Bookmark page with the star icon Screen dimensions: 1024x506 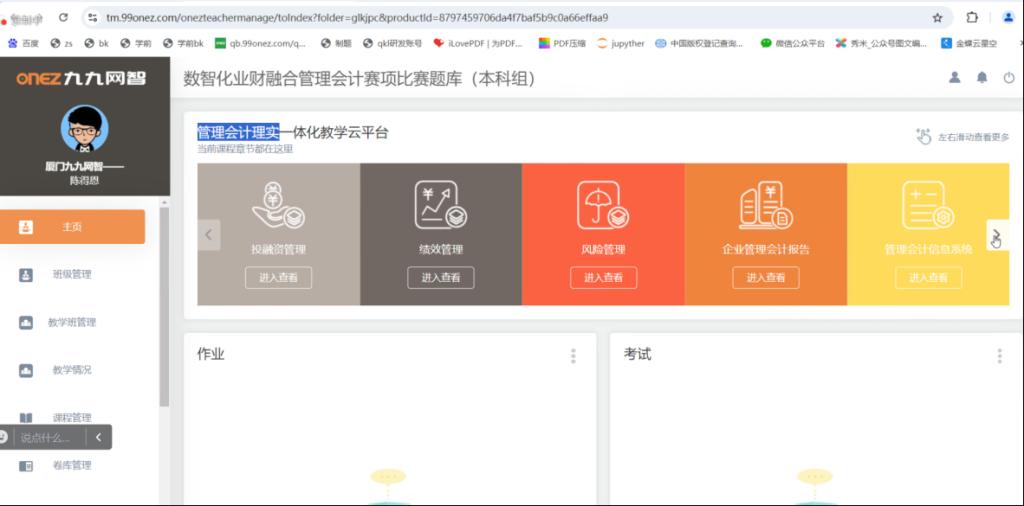tap(937, 18)
